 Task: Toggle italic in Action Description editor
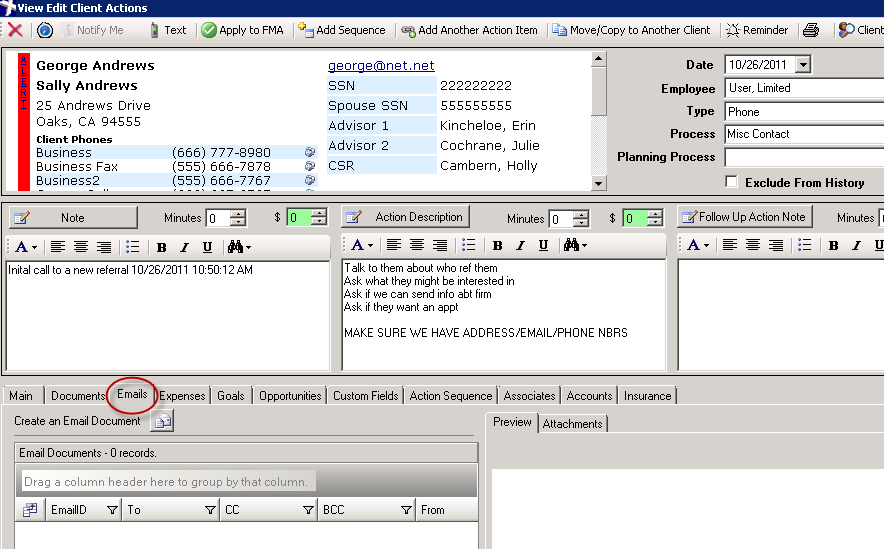tap(520, 245)
